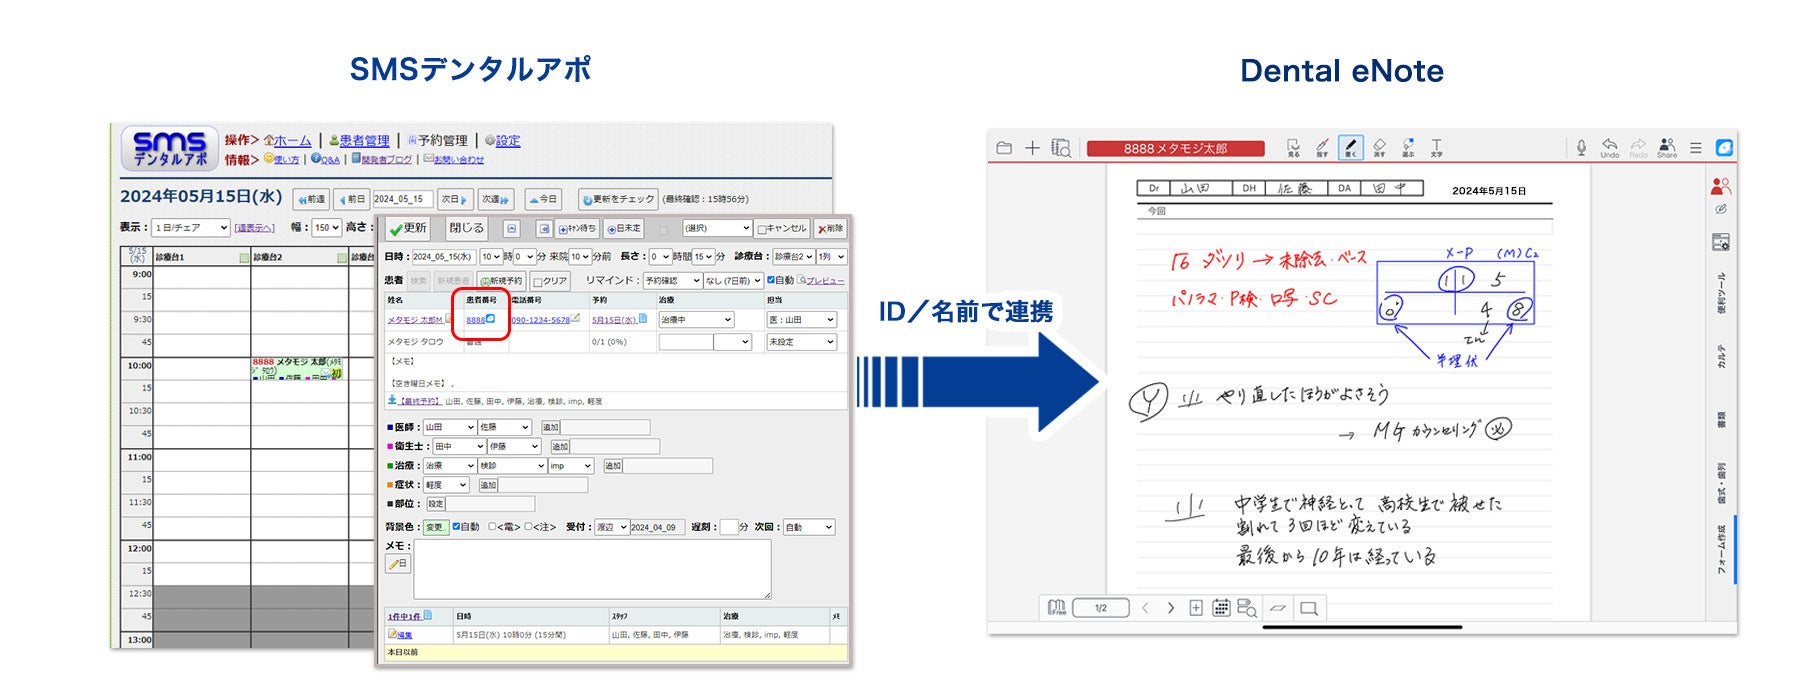
Task: Tap the blue eNote app icon
Action: (1724, 148)
